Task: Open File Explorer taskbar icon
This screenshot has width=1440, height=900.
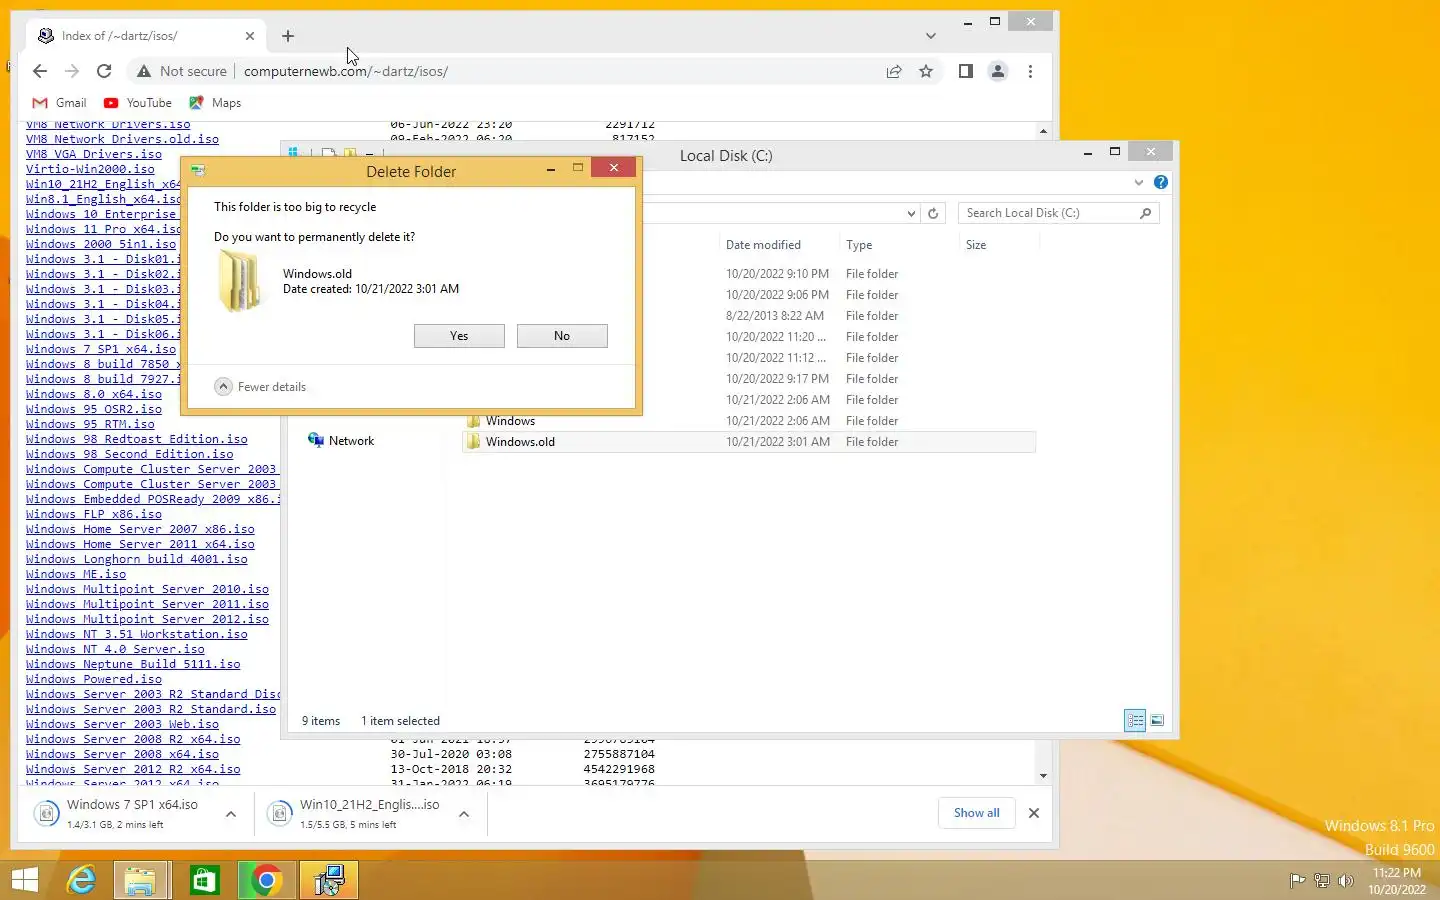Action: pyautogui.click(x=141, y=880)
